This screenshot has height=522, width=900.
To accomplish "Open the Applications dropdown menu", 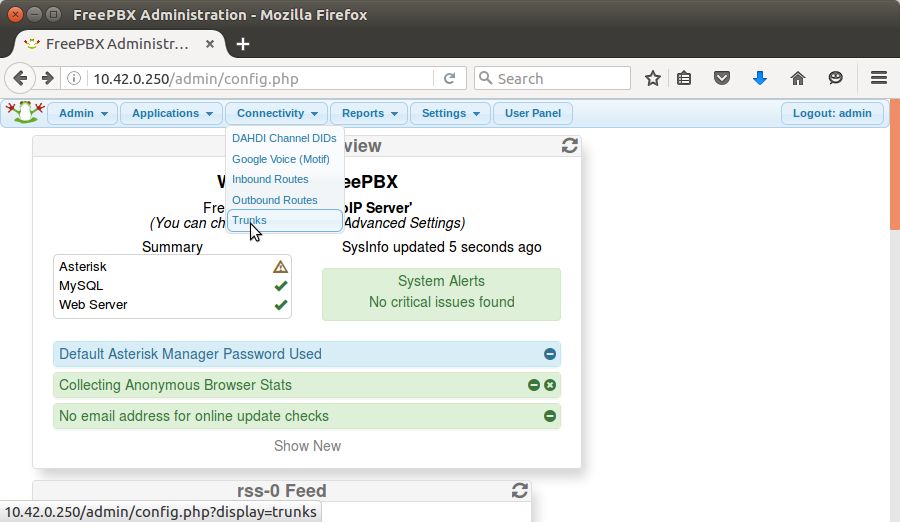I will pyautogui.click(x=171, y=113).
